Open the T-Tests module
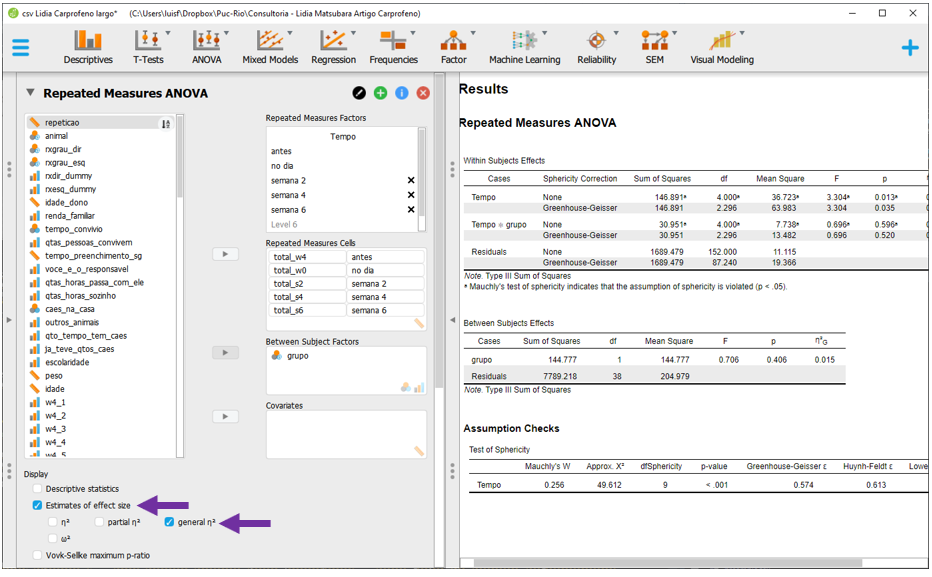 pos(148,47)
